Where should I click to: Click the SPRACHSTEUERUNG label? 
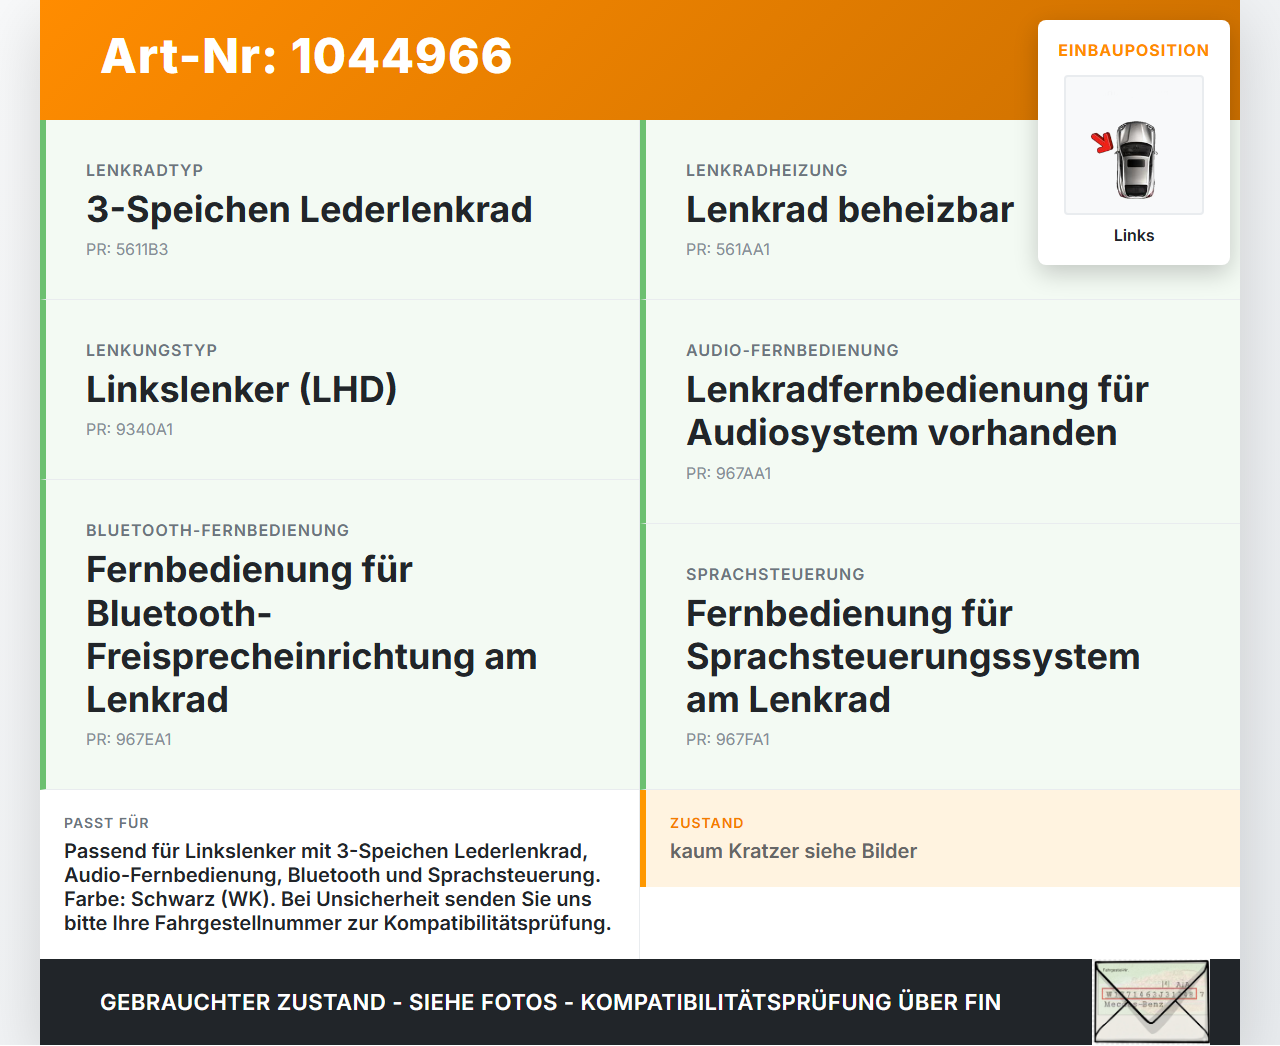(x=776, y=574)
